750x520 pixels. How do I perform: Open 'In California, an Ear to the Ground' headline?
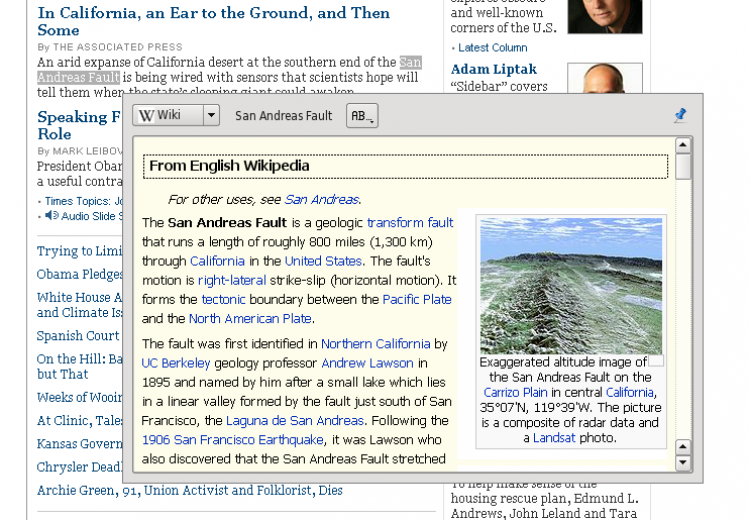click(x=213, y=21)
